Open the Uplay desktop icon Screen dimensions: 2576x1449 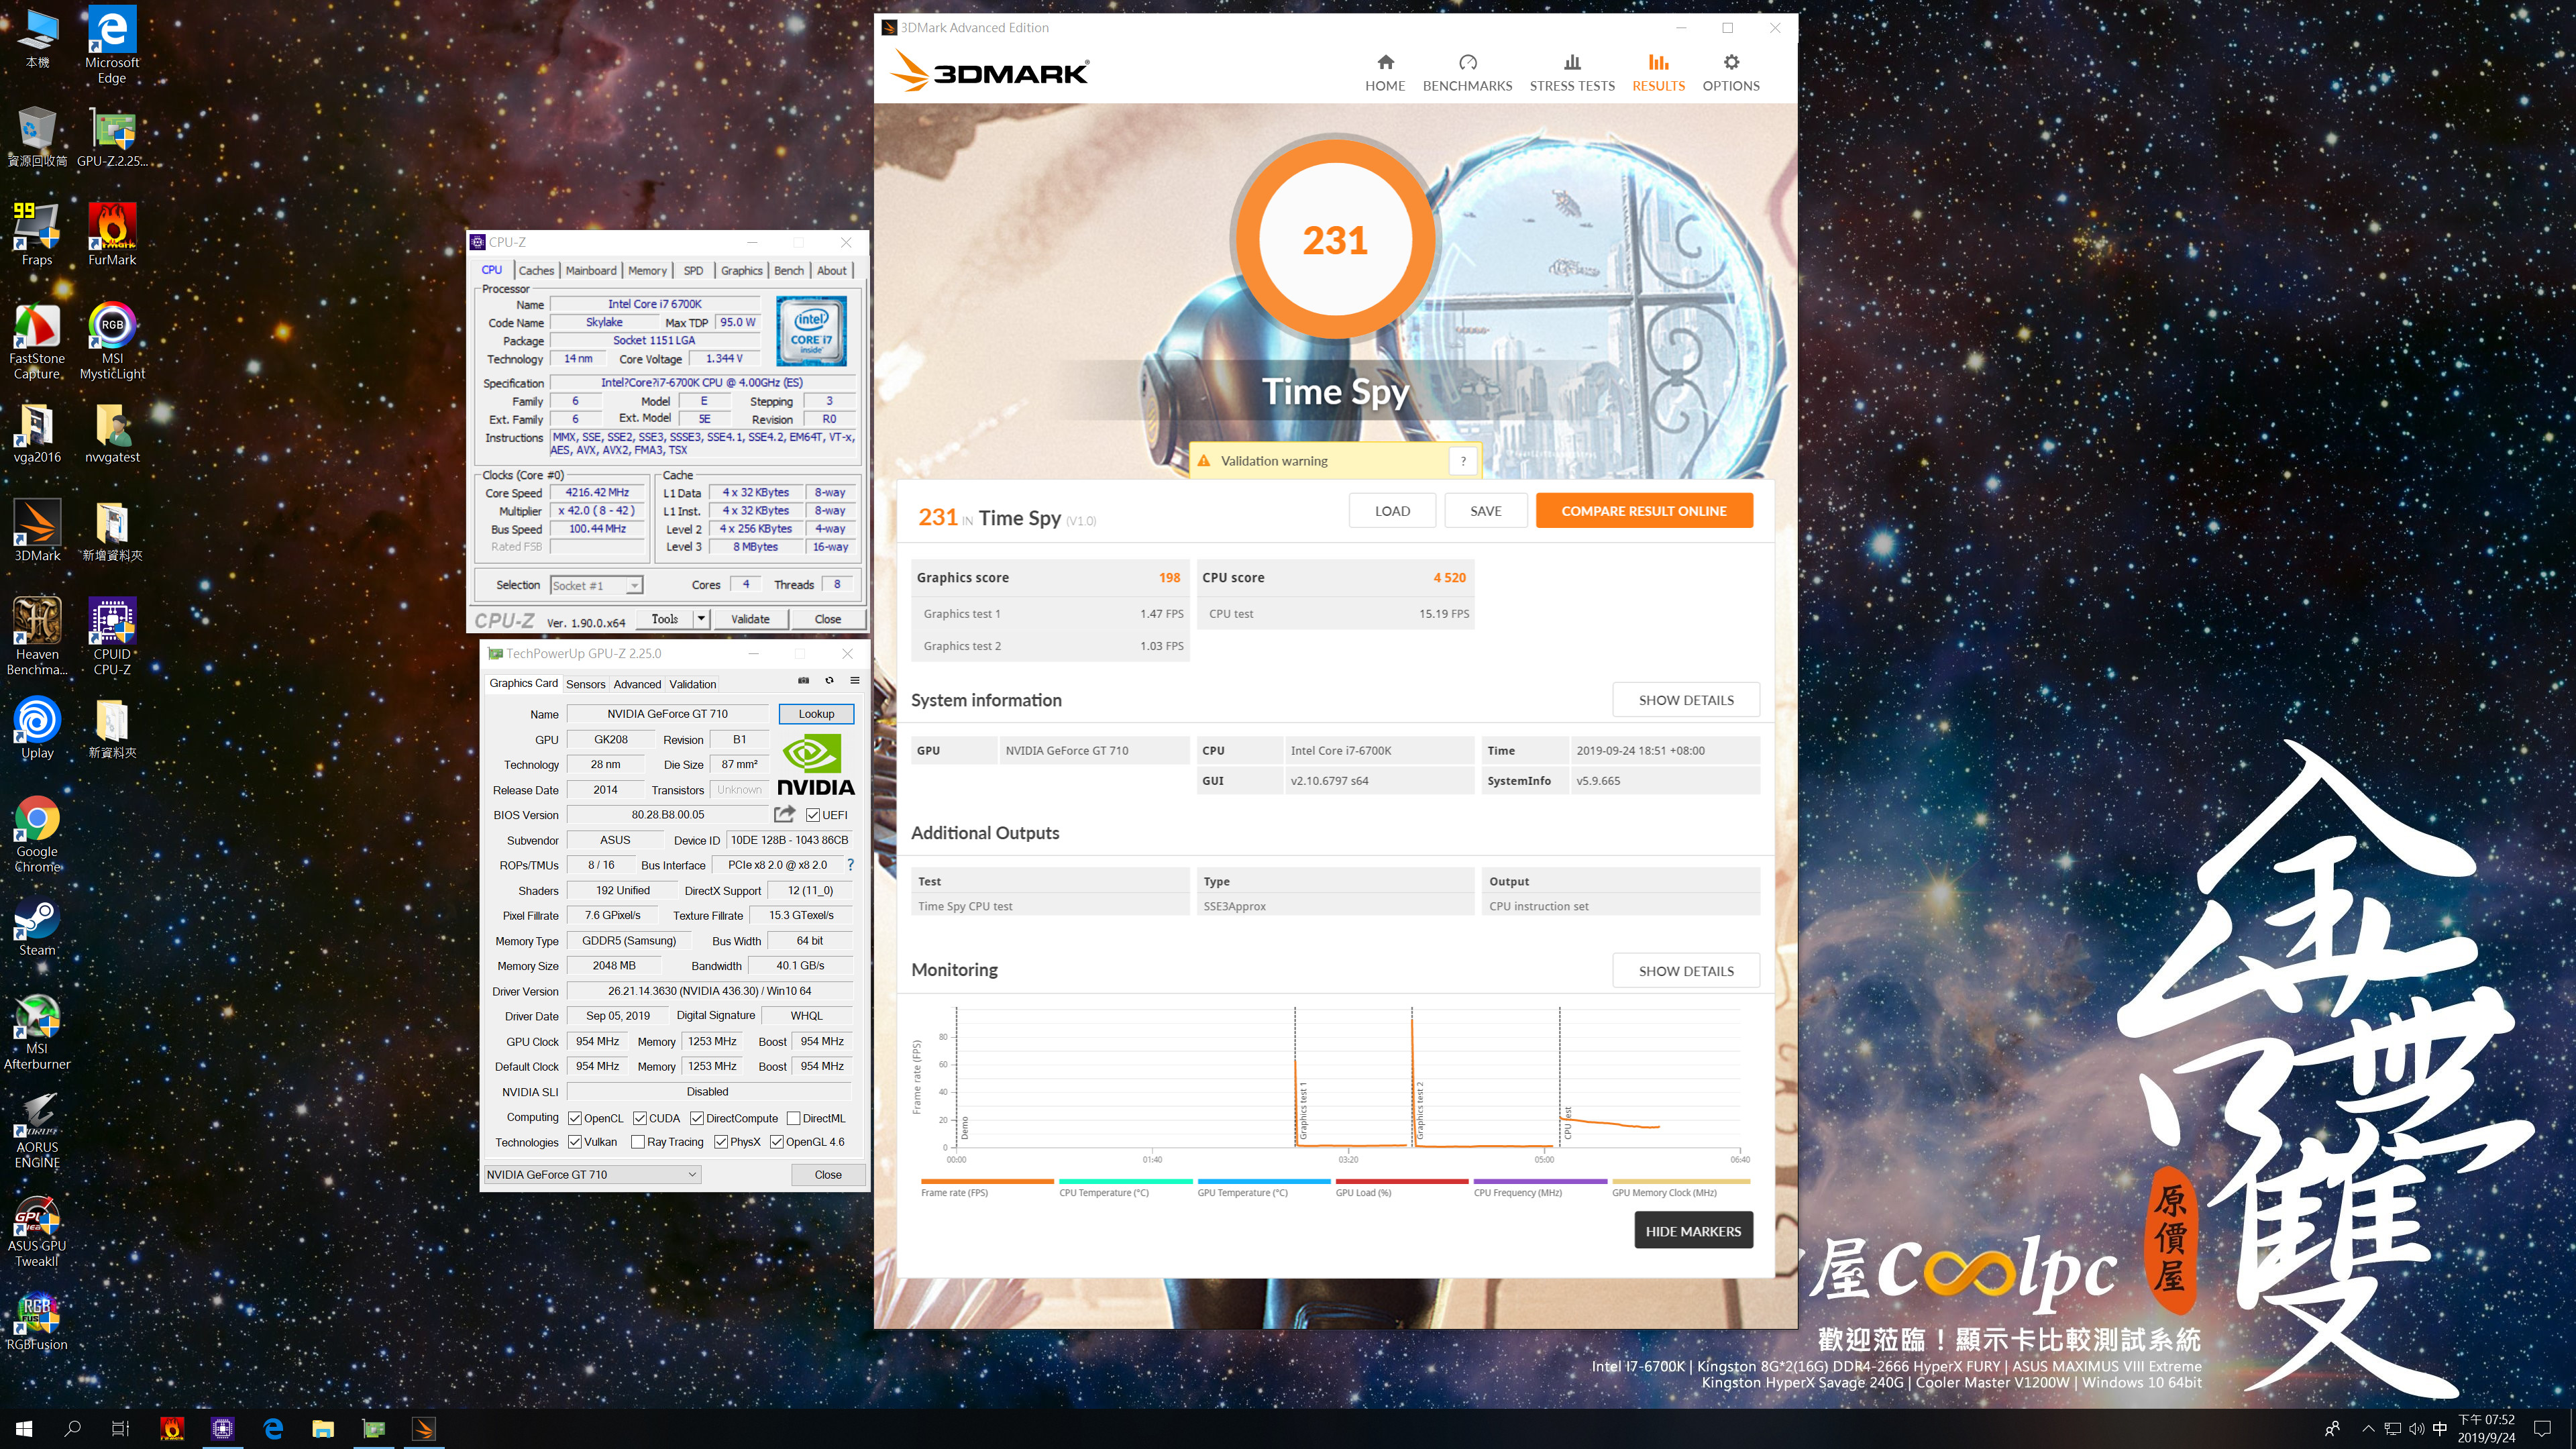click(x=37, y=728)
